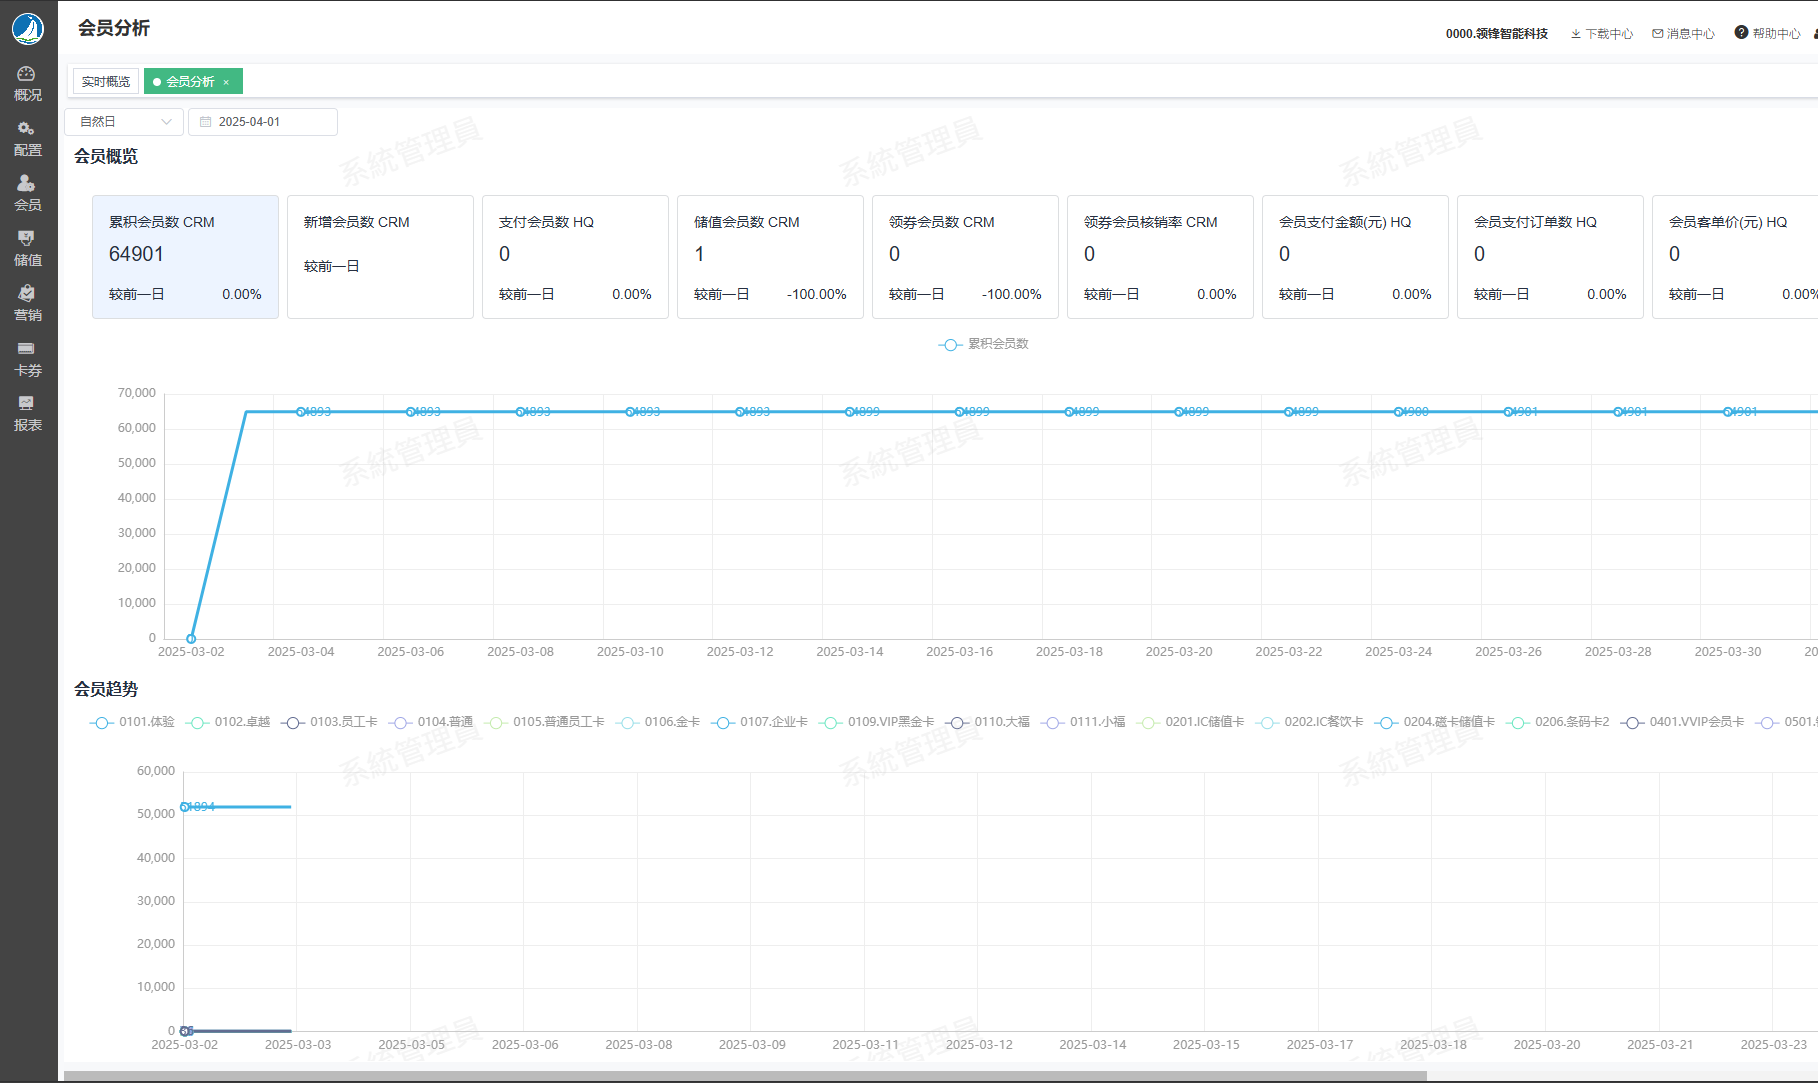Image resolution: width=1818 pixels, height=1083 pixels.
Task: Open the 储值 stored-value sidebar icon
Action: pyautogui.click(x=27, y=249)
